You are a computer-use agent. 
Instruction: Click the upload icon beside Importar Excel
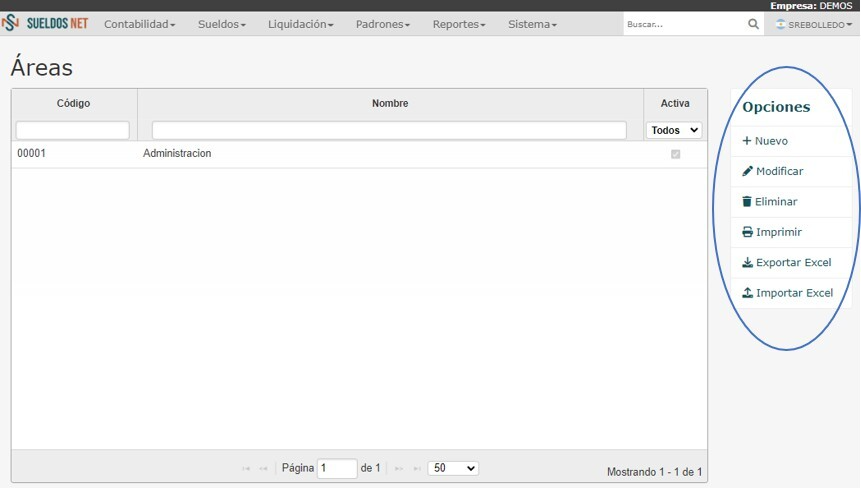tap(747, 293)
